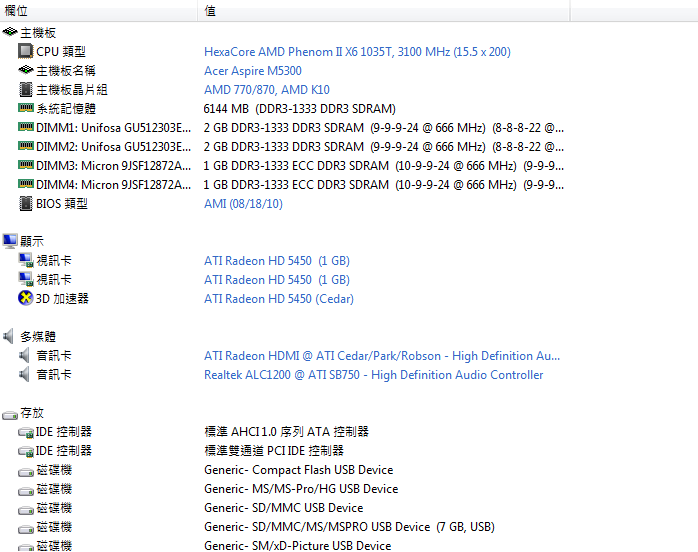Open the ATI Radeon HD 5450 (Cedar) link
The width and height of the screenshot is (698, 552).
click(279, 299)
